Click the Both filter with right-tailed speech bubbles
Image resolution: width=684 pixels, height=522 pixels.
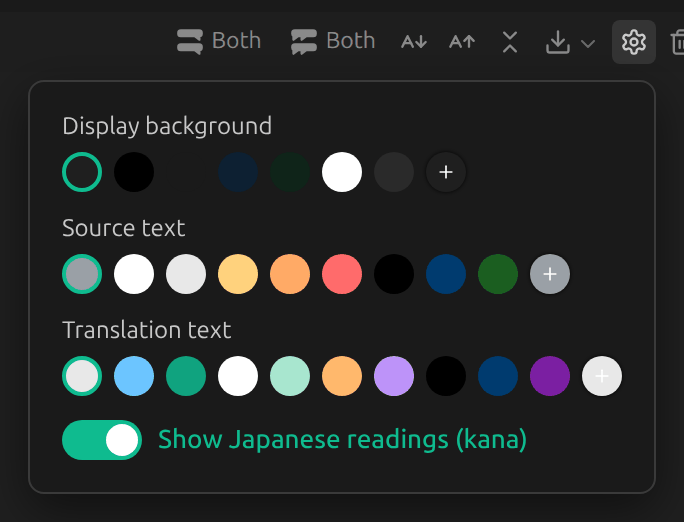[x=219, y=41]
